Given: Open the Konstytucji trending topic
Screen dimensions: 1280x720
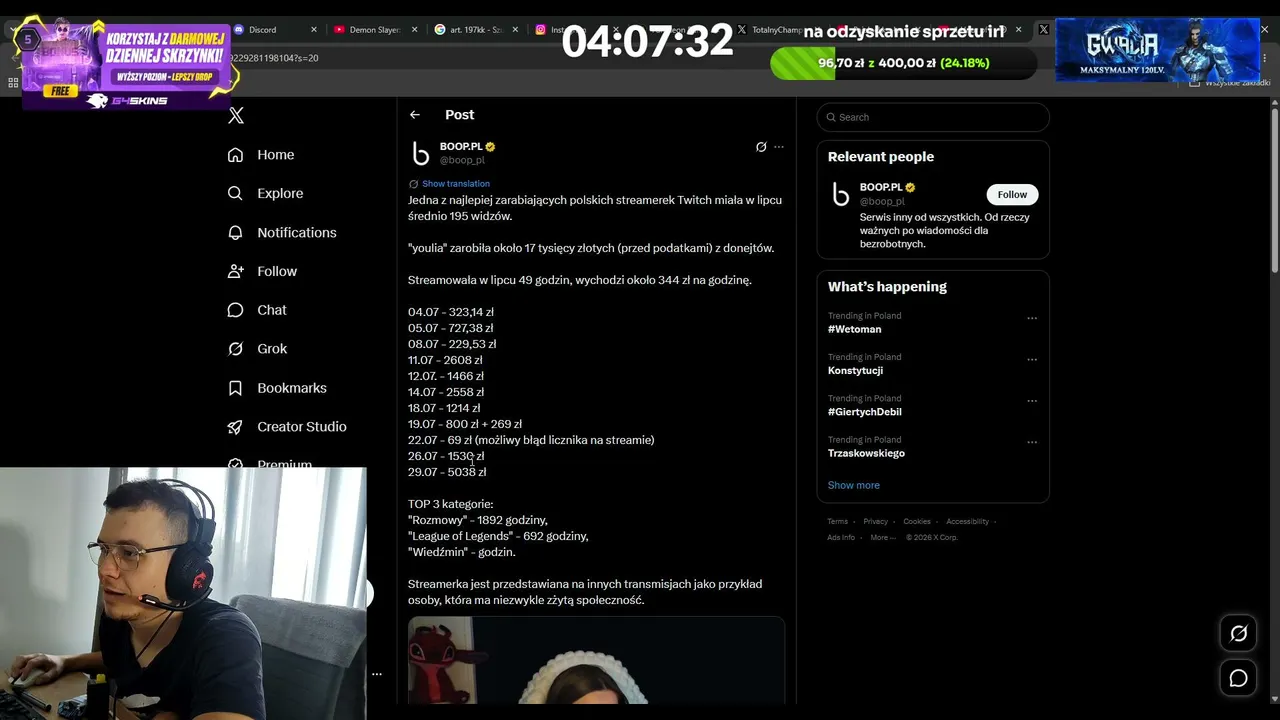Looking at the screenshot, I should [x=855, y=370].
